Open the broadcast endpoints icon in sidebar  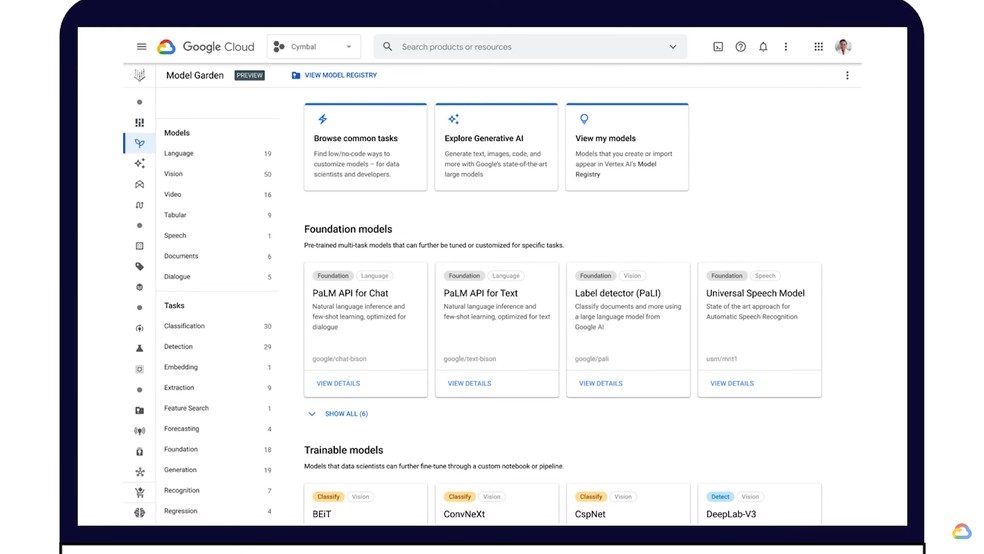(139, 431)
